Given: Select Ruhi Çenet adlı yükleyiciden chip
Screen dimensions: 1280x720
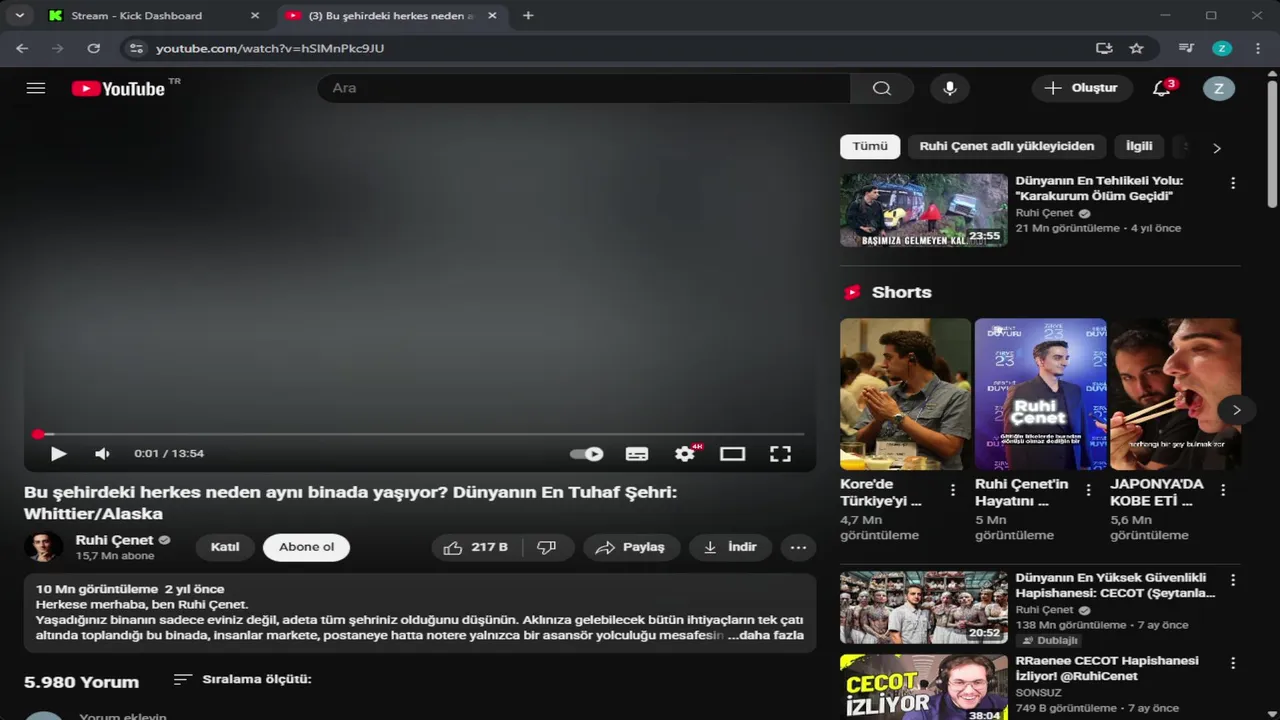Looking at the screenshot, I should pos(1007,146).
